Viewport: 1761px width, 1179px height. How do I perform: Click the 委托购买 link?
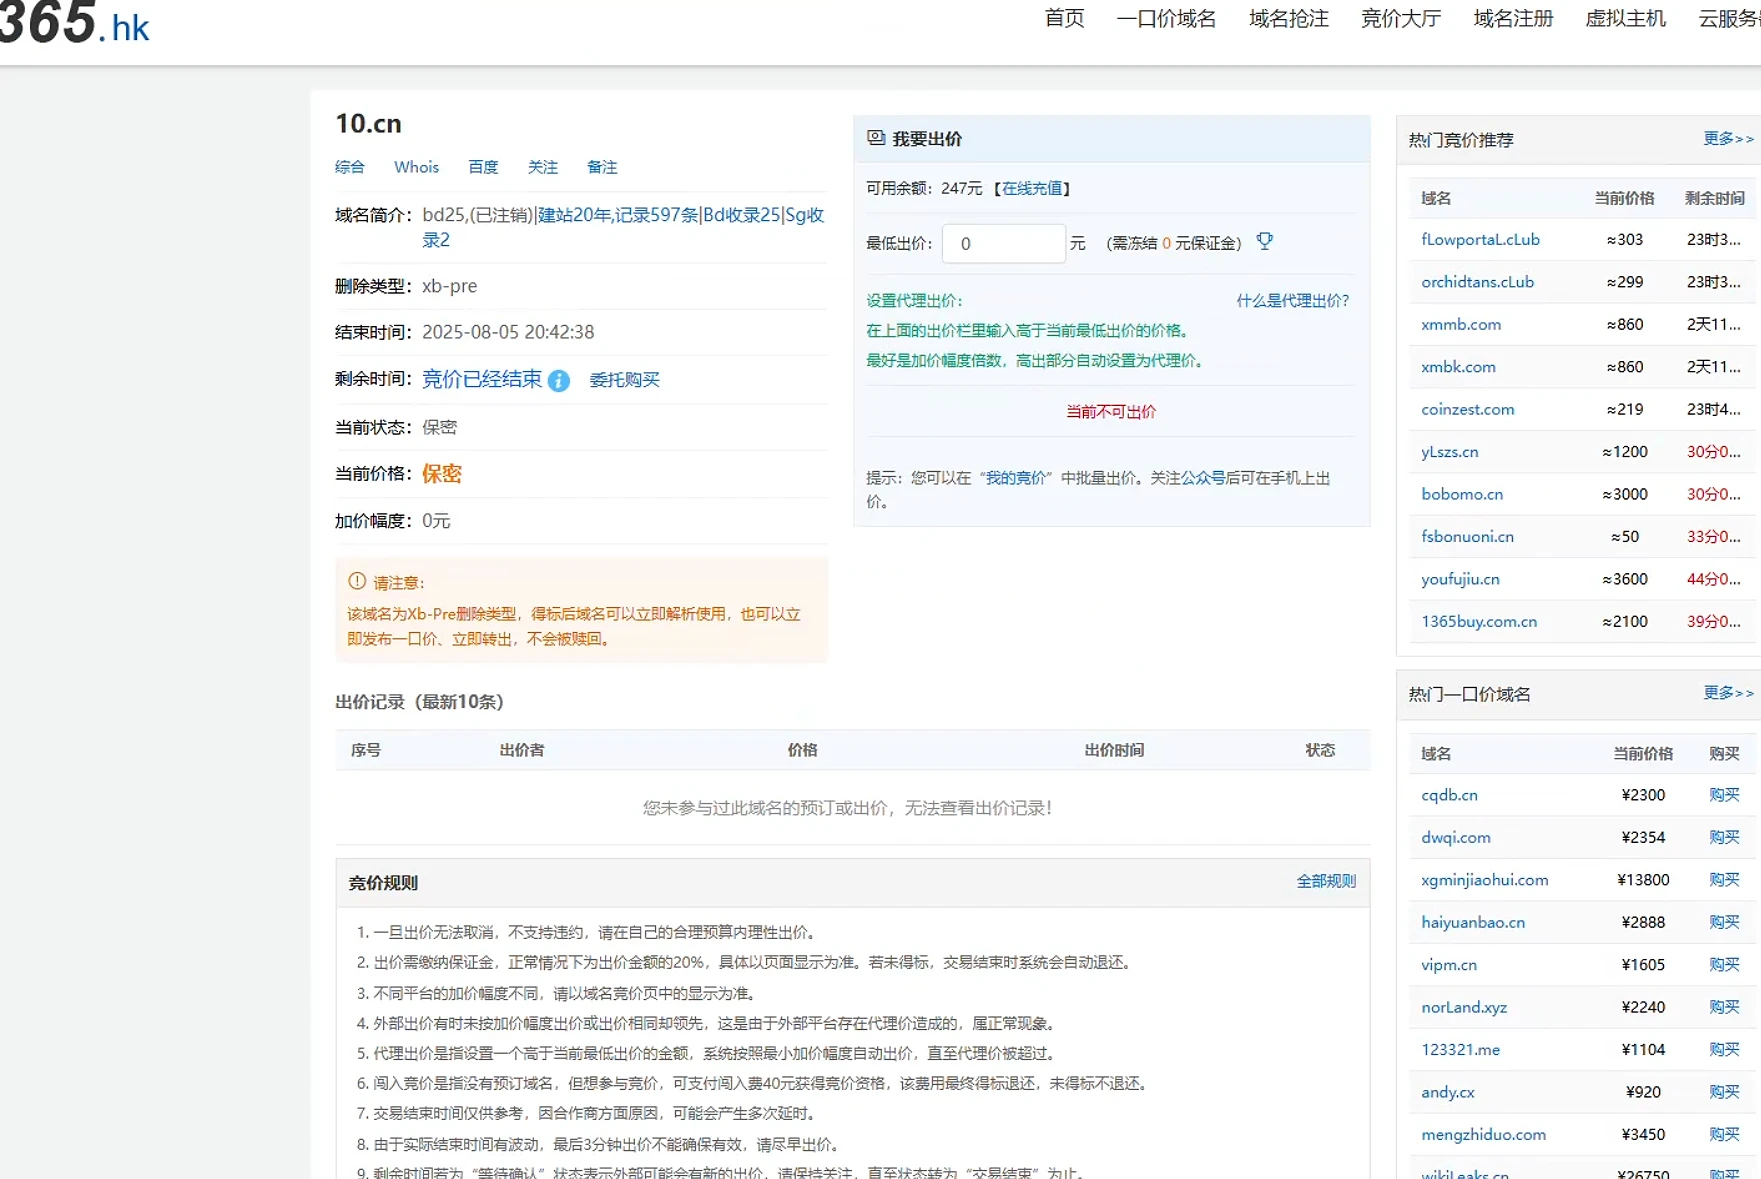(624, 380)
